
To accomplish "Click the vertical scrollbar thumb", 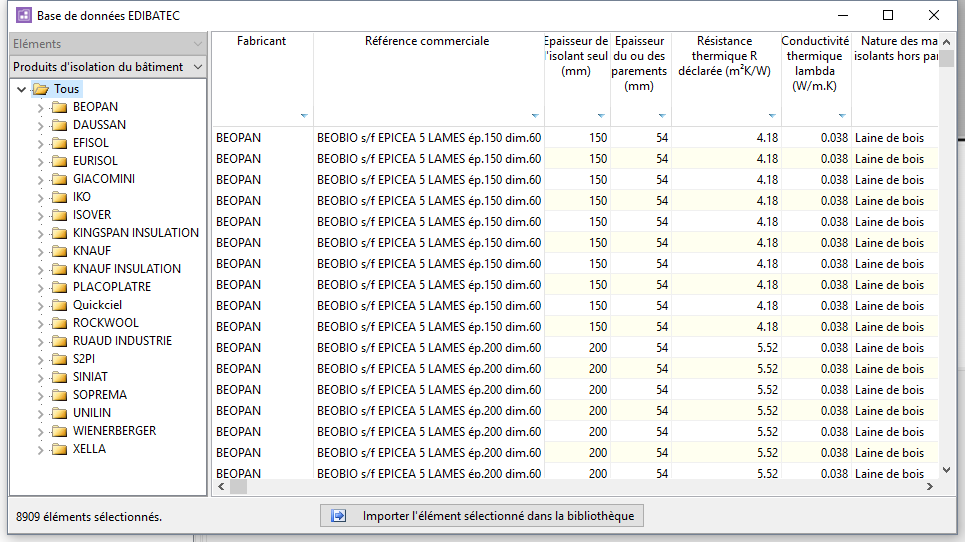I will pos(947,58).
